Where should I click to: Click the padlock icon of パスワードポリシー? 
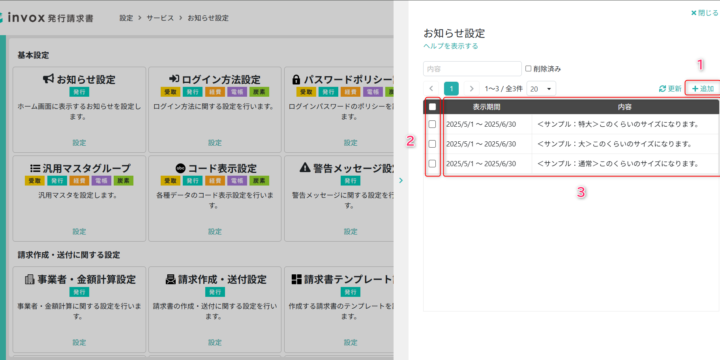click(296, 79)
